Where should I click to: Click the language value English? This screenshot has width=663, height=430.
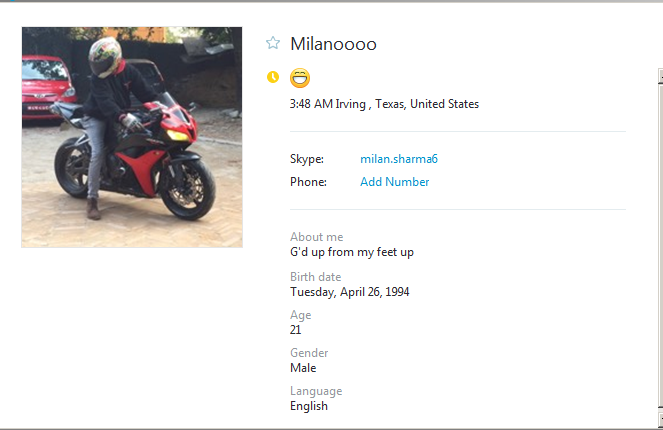(308, 406)
